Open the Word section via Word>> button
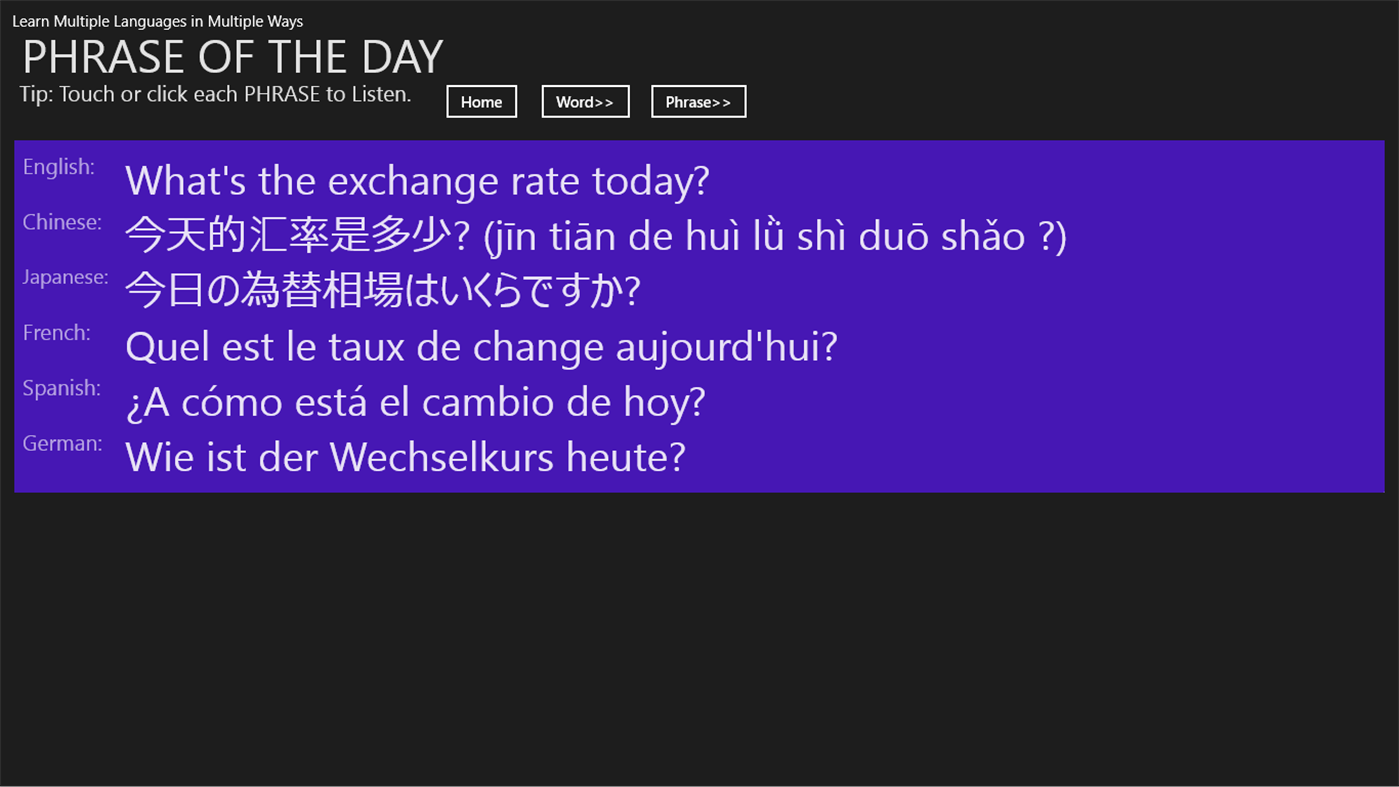Viewport: 1399px width, 787px height. (585, 101)
